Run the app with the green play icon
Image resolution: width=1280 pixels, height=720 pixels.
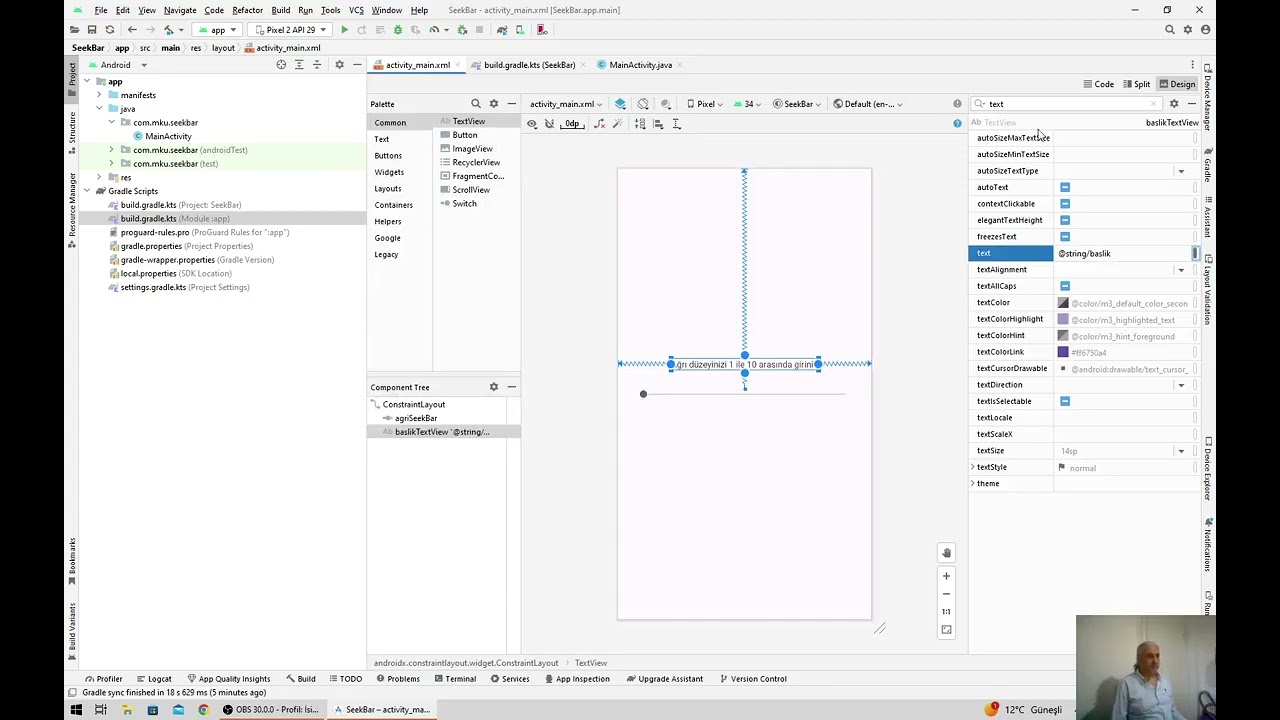click(344, 30)
